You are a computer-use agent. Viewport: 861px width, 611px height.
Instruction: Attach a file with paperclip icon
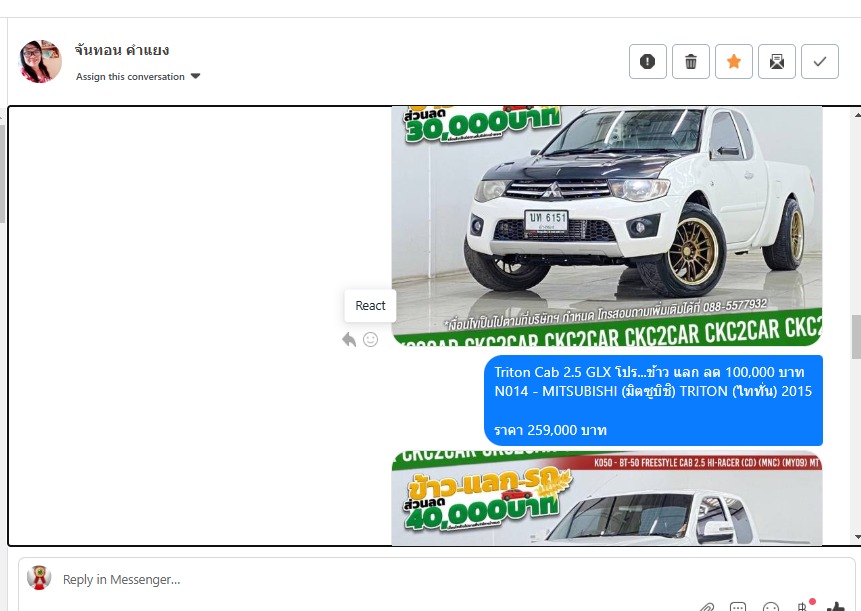707,607
